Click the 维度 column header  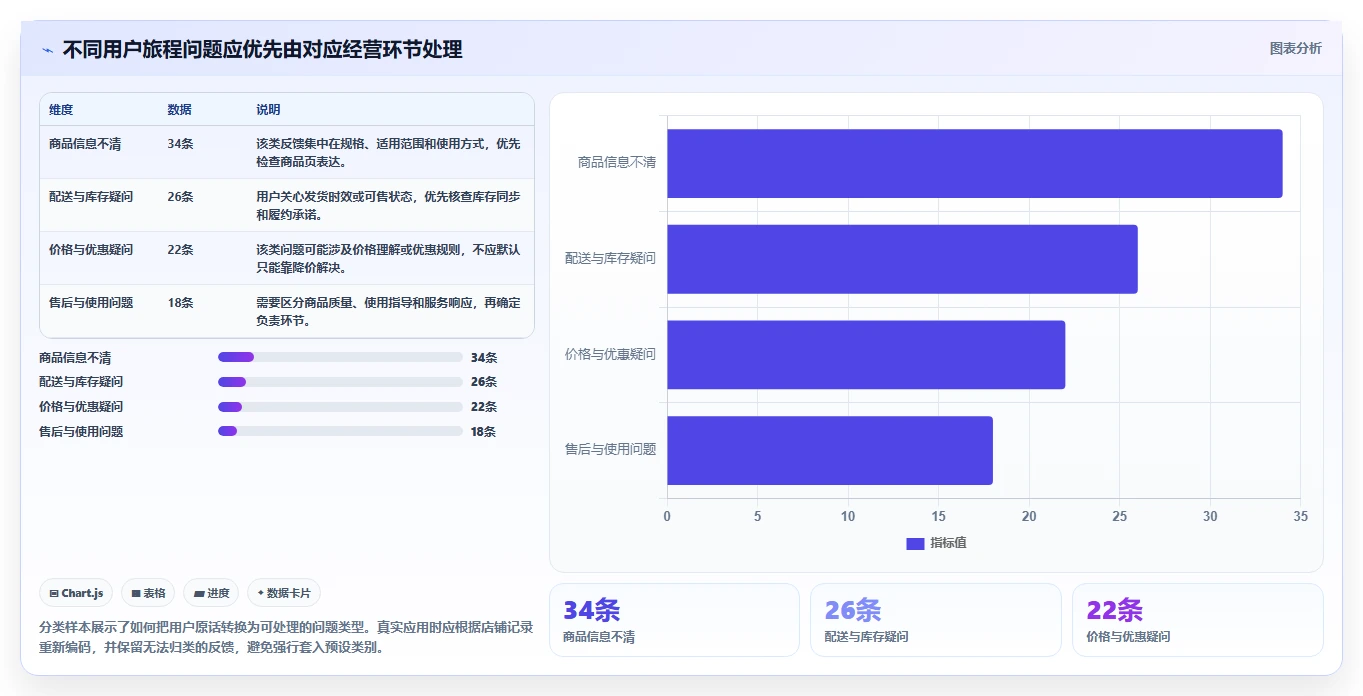point(61,110)
